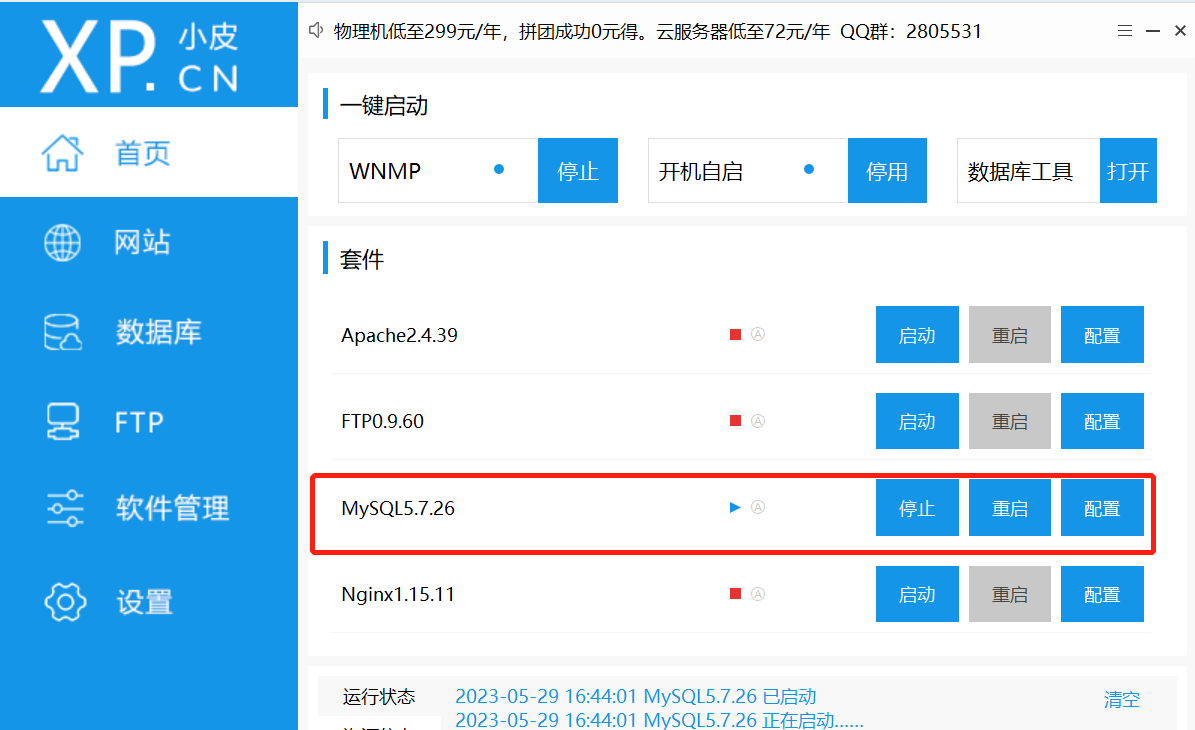Open FTP0.9.60 配置 settings
1195x730 pixels.
(x=1102, y=421)
